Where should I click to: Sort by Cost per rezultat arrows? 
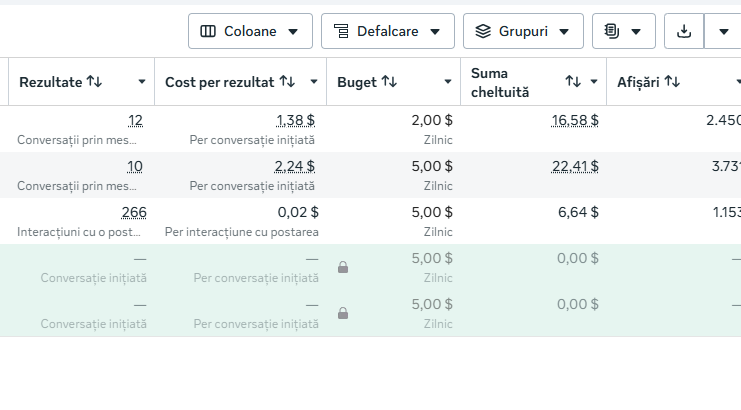pos(287,82)
